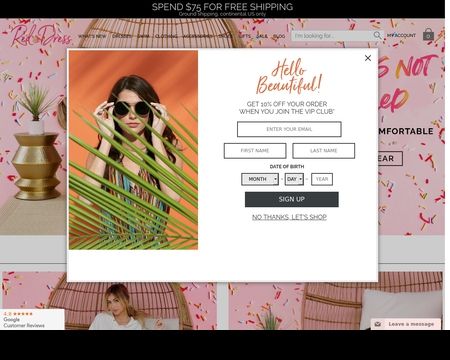
Task: Open the Day dropdown
Action: 294,179
